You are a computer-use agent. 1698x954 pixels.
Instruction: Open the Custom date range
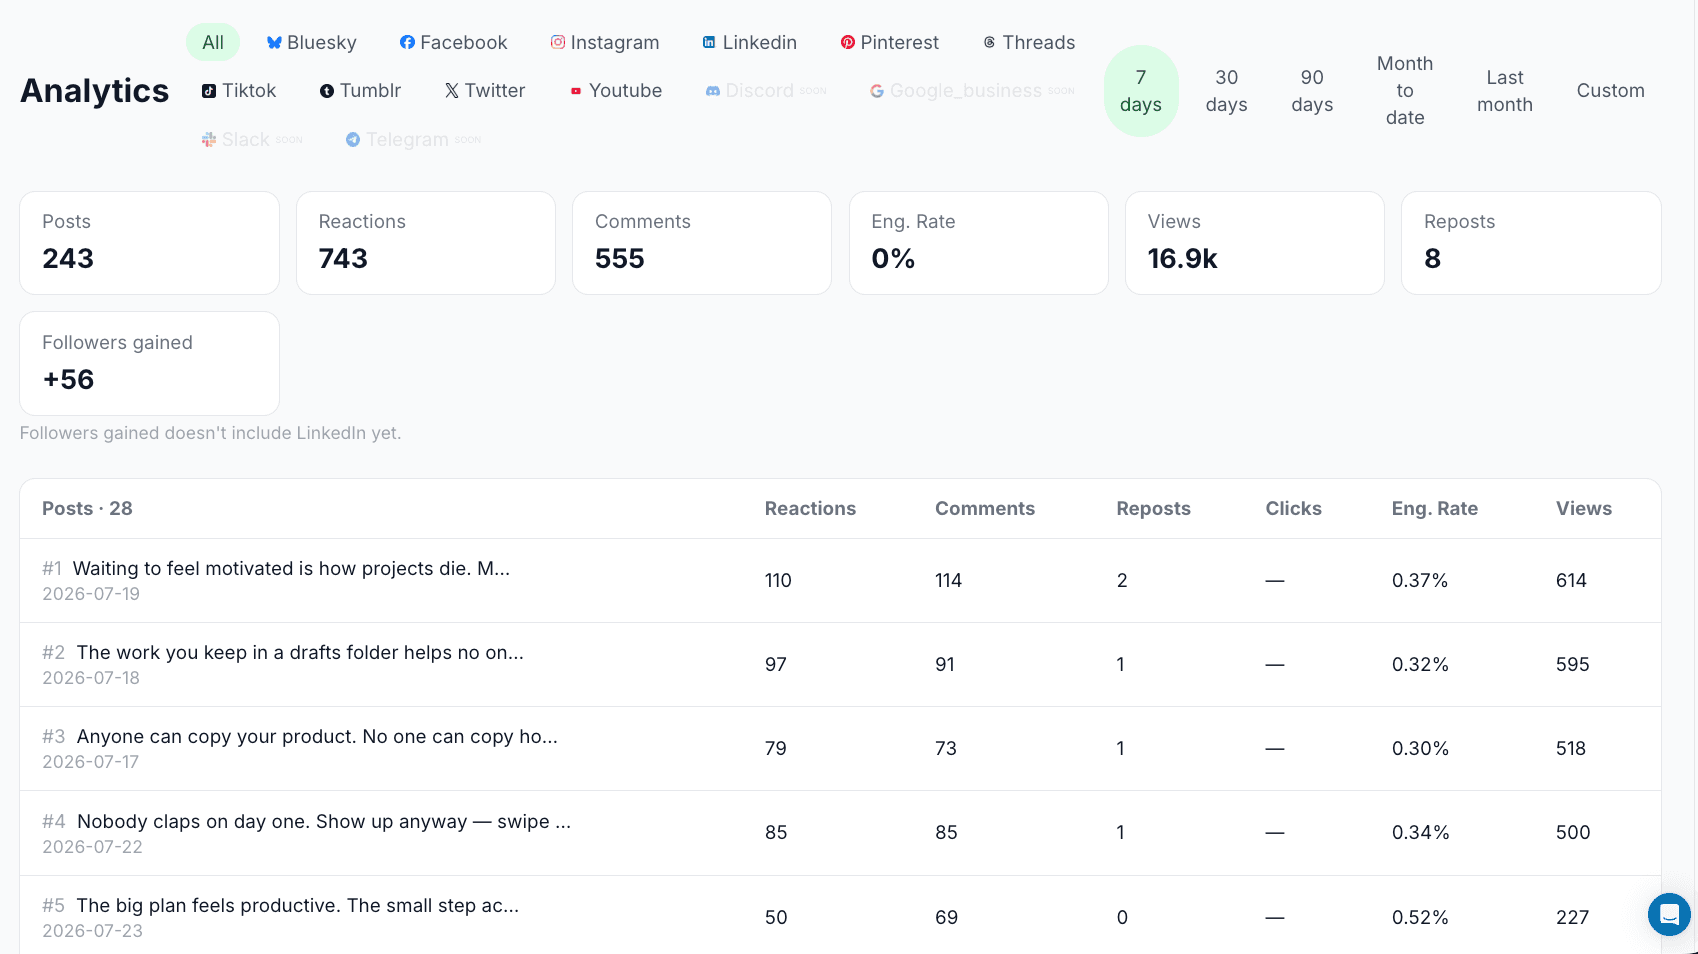[1611, 91]
